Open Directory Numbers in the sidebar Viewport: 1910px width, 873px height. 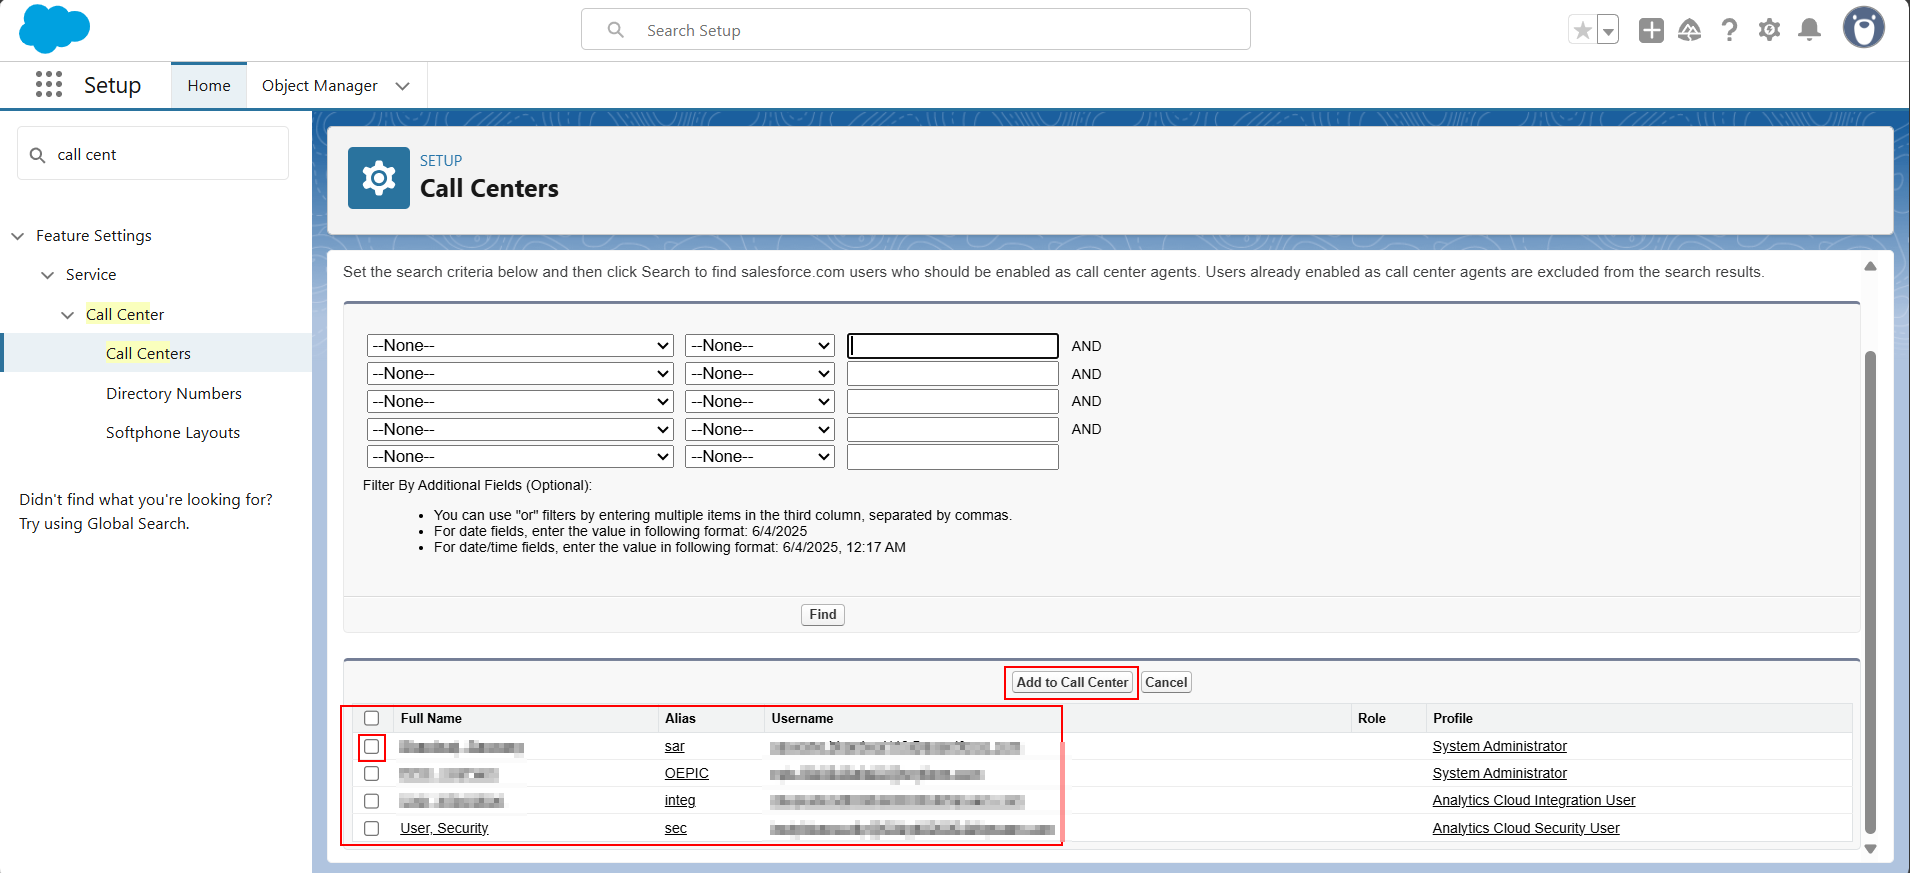click(x=174, y=393)
